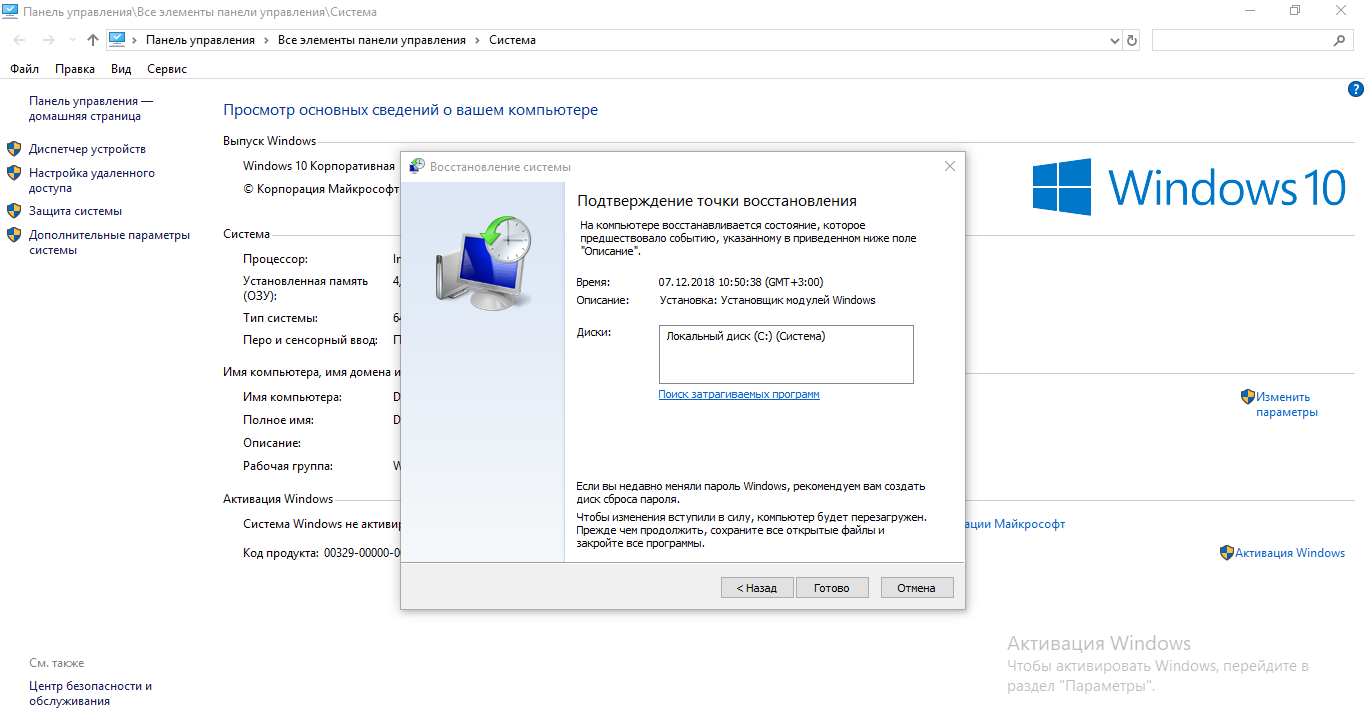Screen dimensions: 1365x718
Task: Click the shield icon beside Диспетчер устройств
Action: 14,148
